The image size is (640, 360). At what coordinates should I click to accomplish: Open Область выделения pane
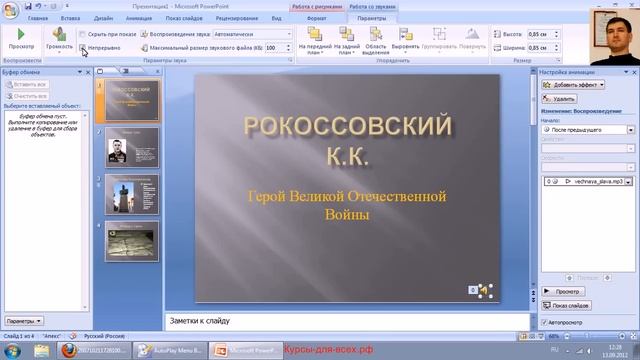376,40
